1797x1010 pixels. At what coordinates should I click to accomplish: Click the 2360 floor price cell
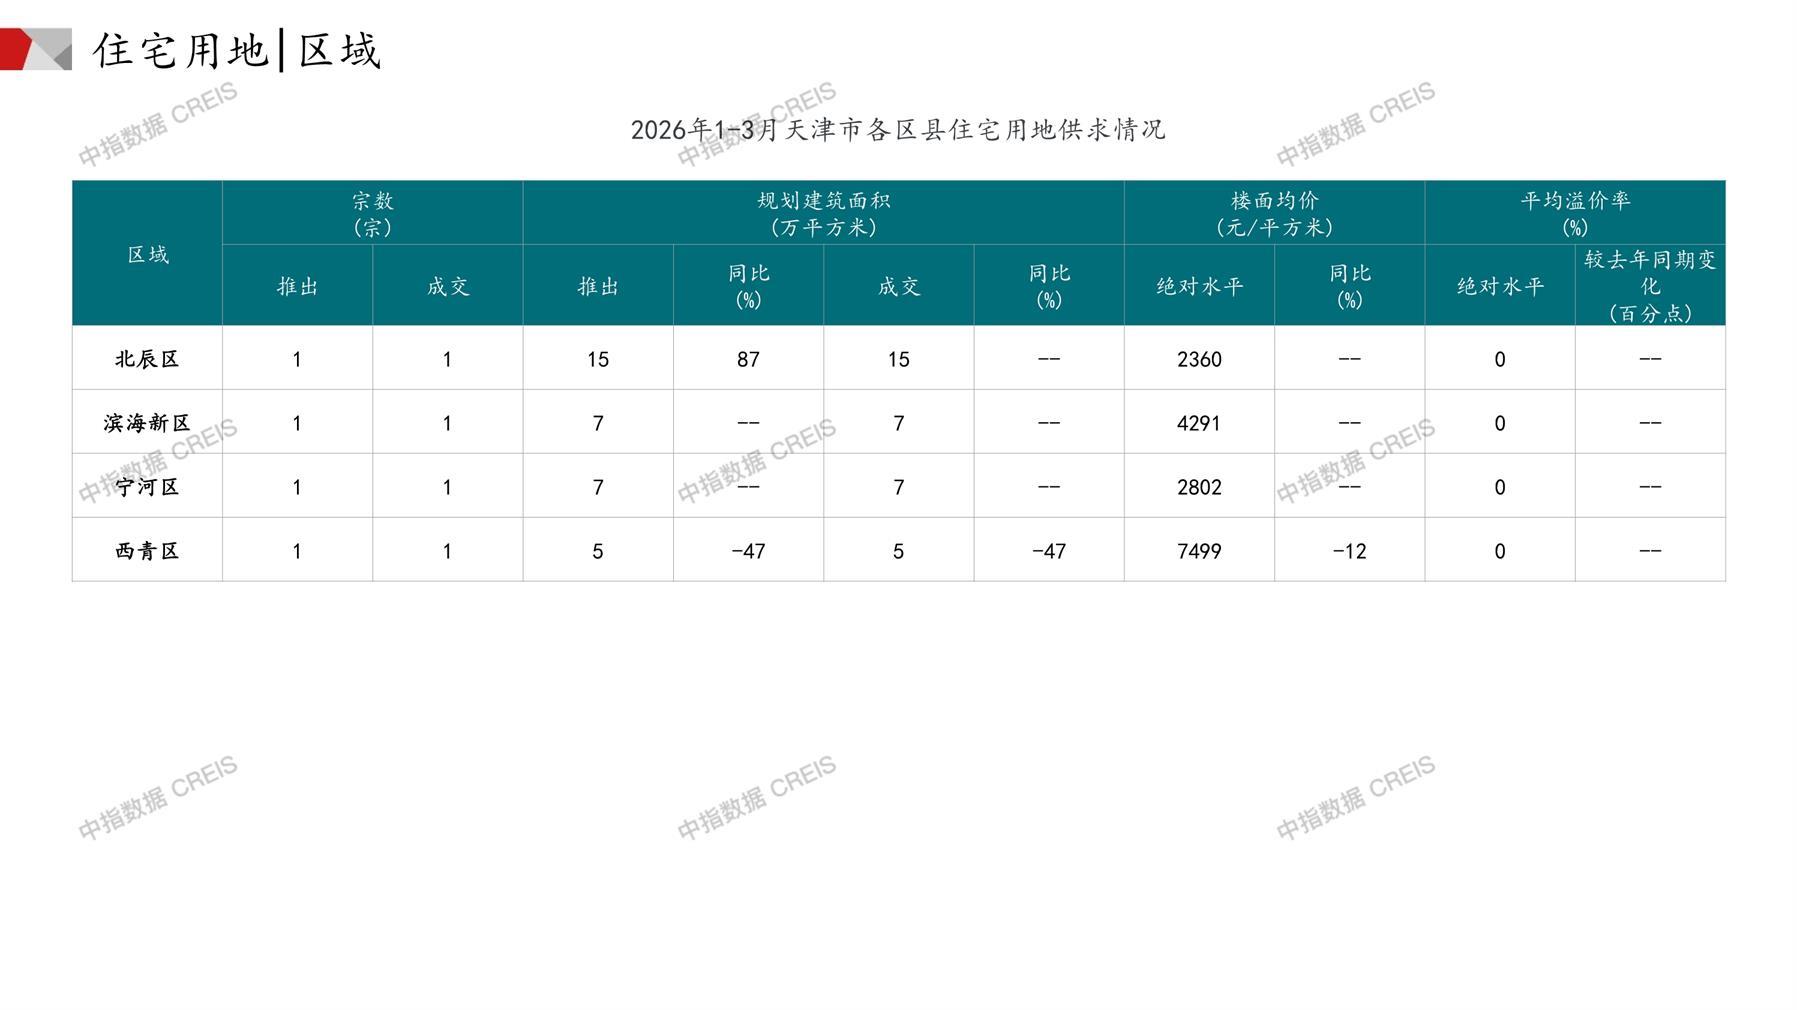tap(1198, 359)
